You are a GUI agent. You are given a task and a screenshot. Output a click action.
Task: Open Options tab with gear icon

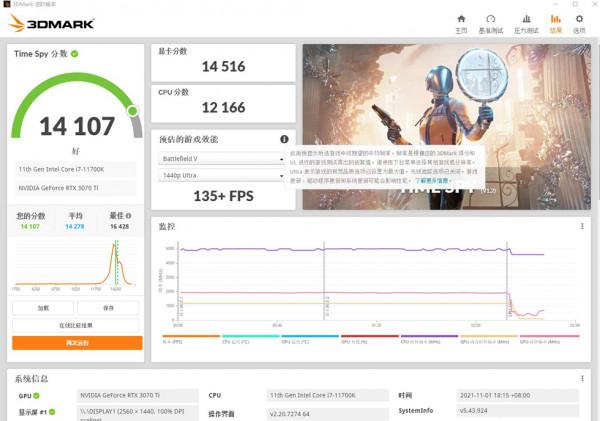pyautogui.click(x=579, y=24)
